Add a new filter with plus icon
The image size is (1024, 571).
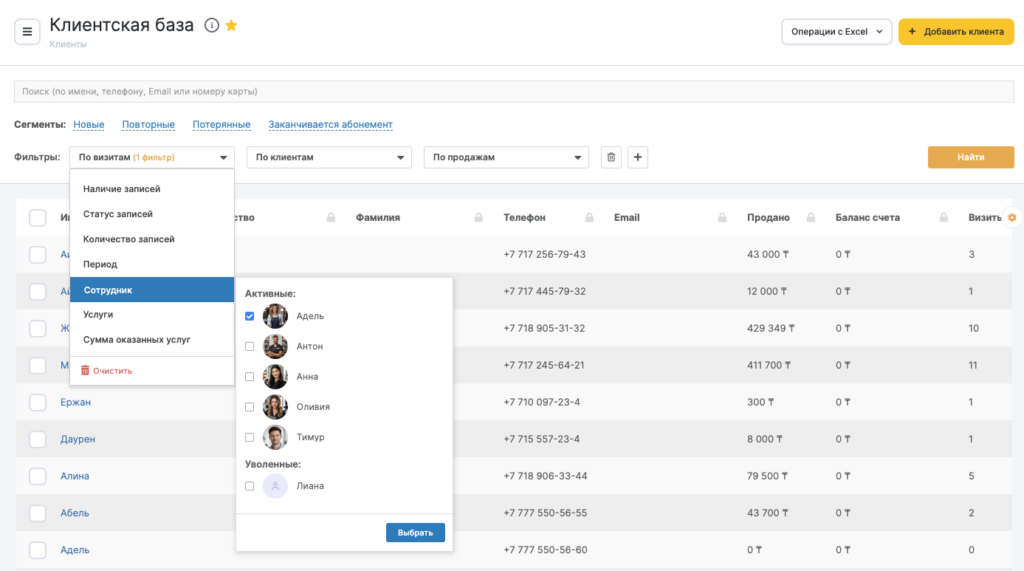(637, 157)
